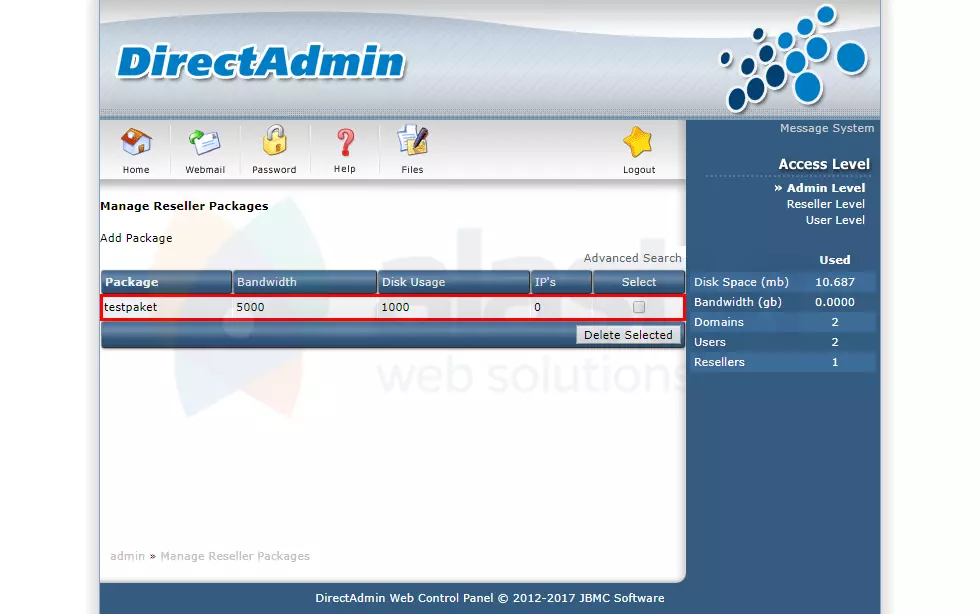Switch to Admin Level access
Image resolution: width=980 pixels, height=614 pixels.
(826, 188)
